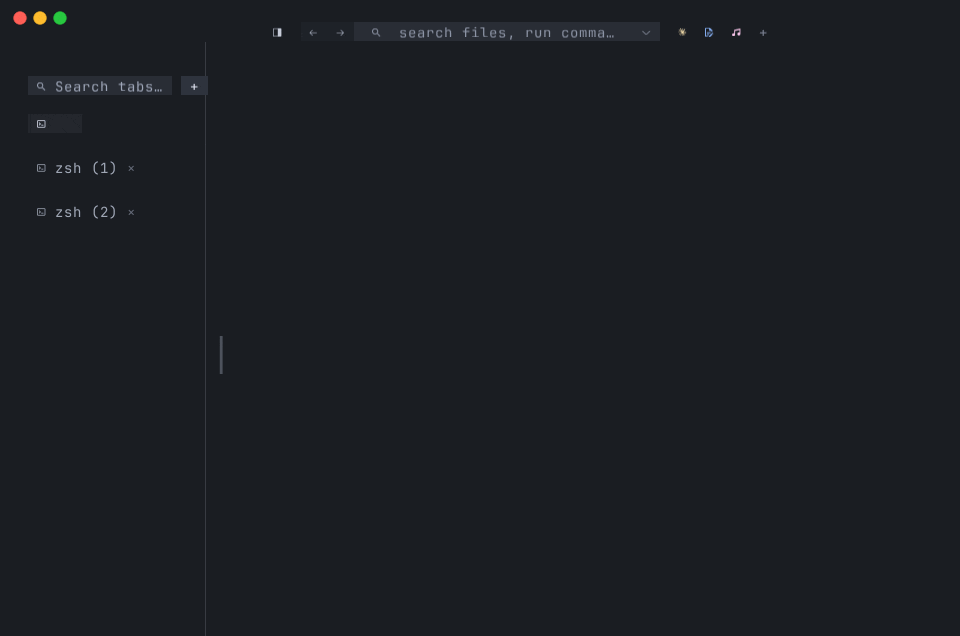Focus the Search tabs field

[x=100, y=86]
